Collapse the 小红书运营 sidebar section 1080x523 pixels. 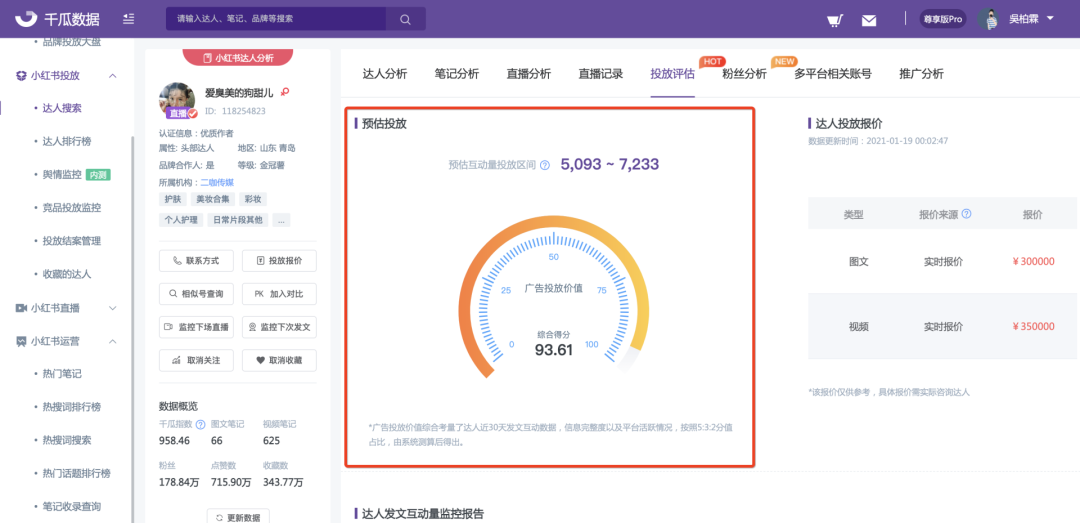pos(113,341)
